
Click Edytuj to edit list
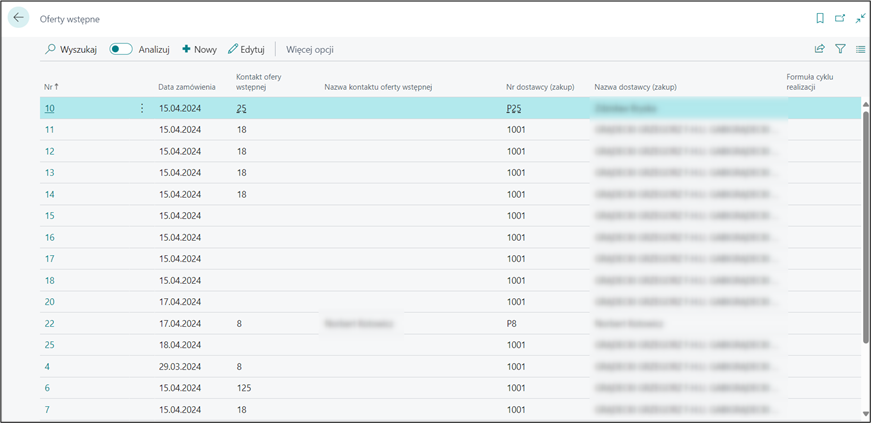246,49
